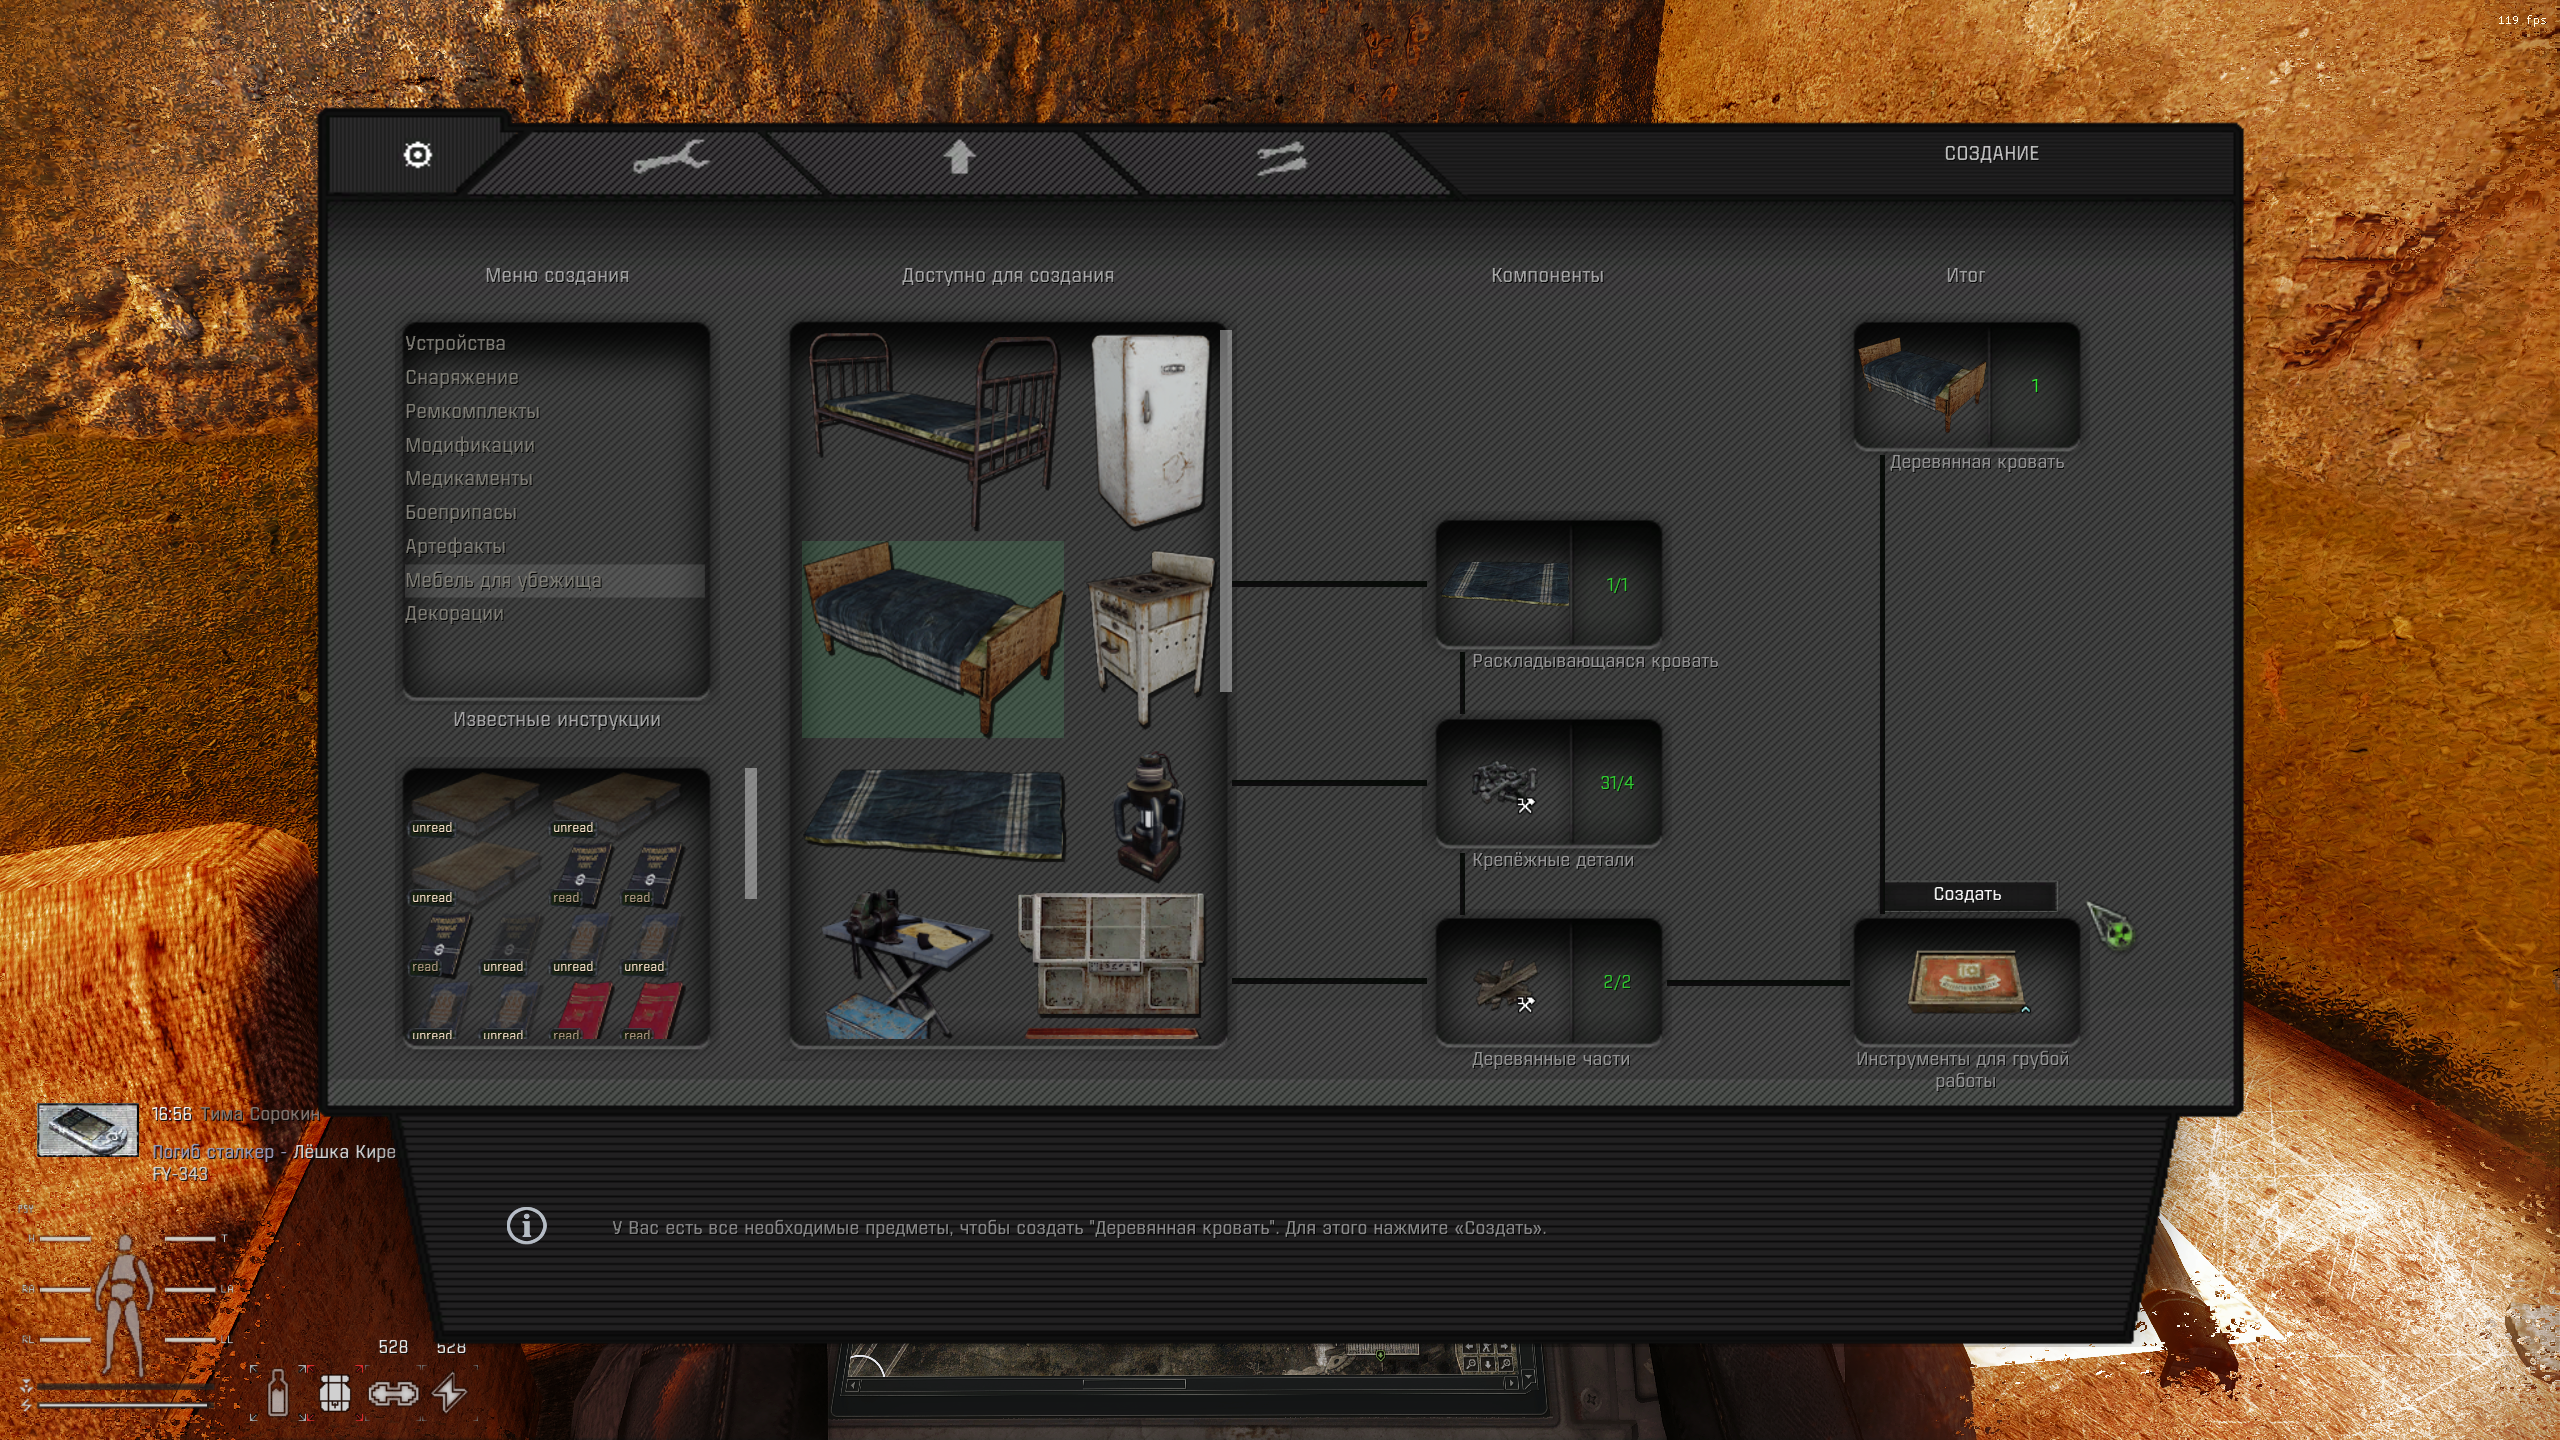This screenshot has width=2560, height=1440.
Task: Select the crafting gear tab
Action: tap(417, 155)
